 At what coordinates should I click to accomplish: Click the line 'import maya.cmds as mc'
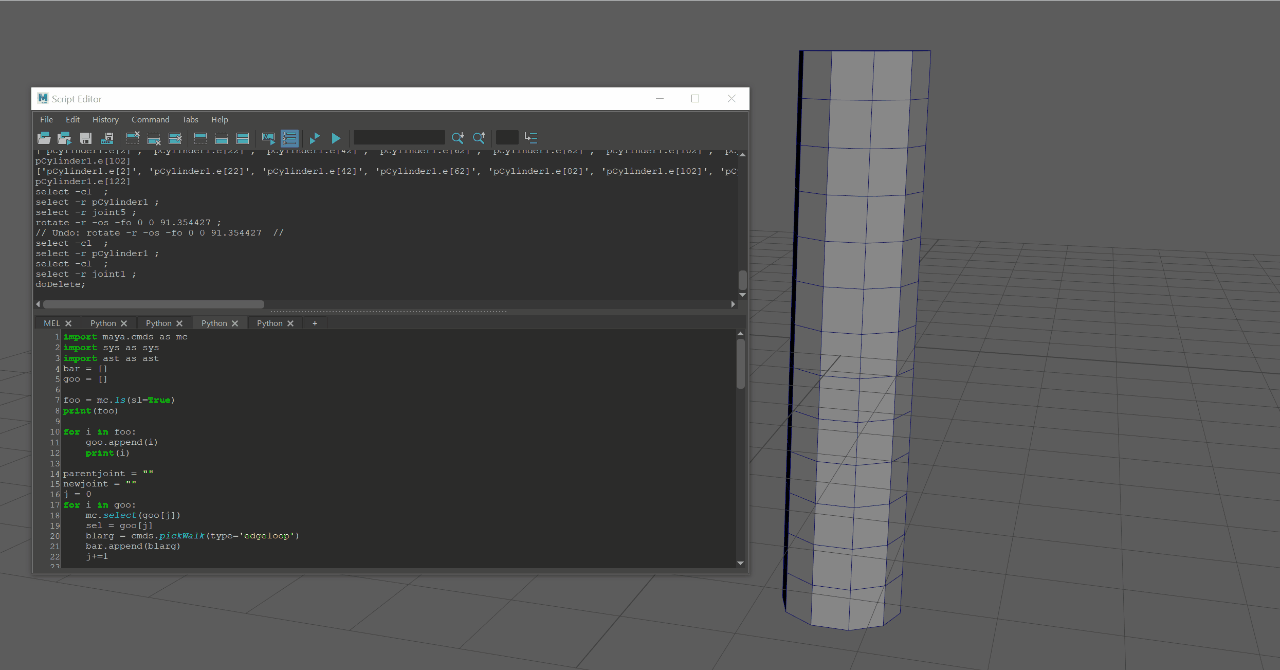[125, 337]
